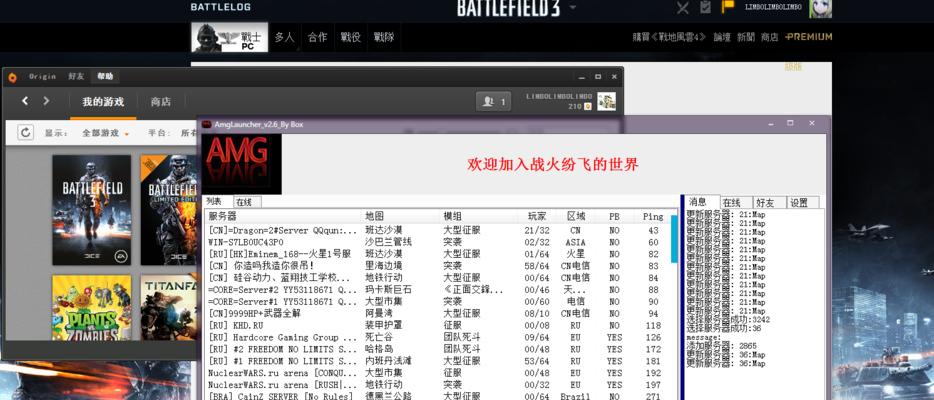Select [RU][HK]Eminem_168 server row
Screen dimensions: 934x400
tap(438, 254)
